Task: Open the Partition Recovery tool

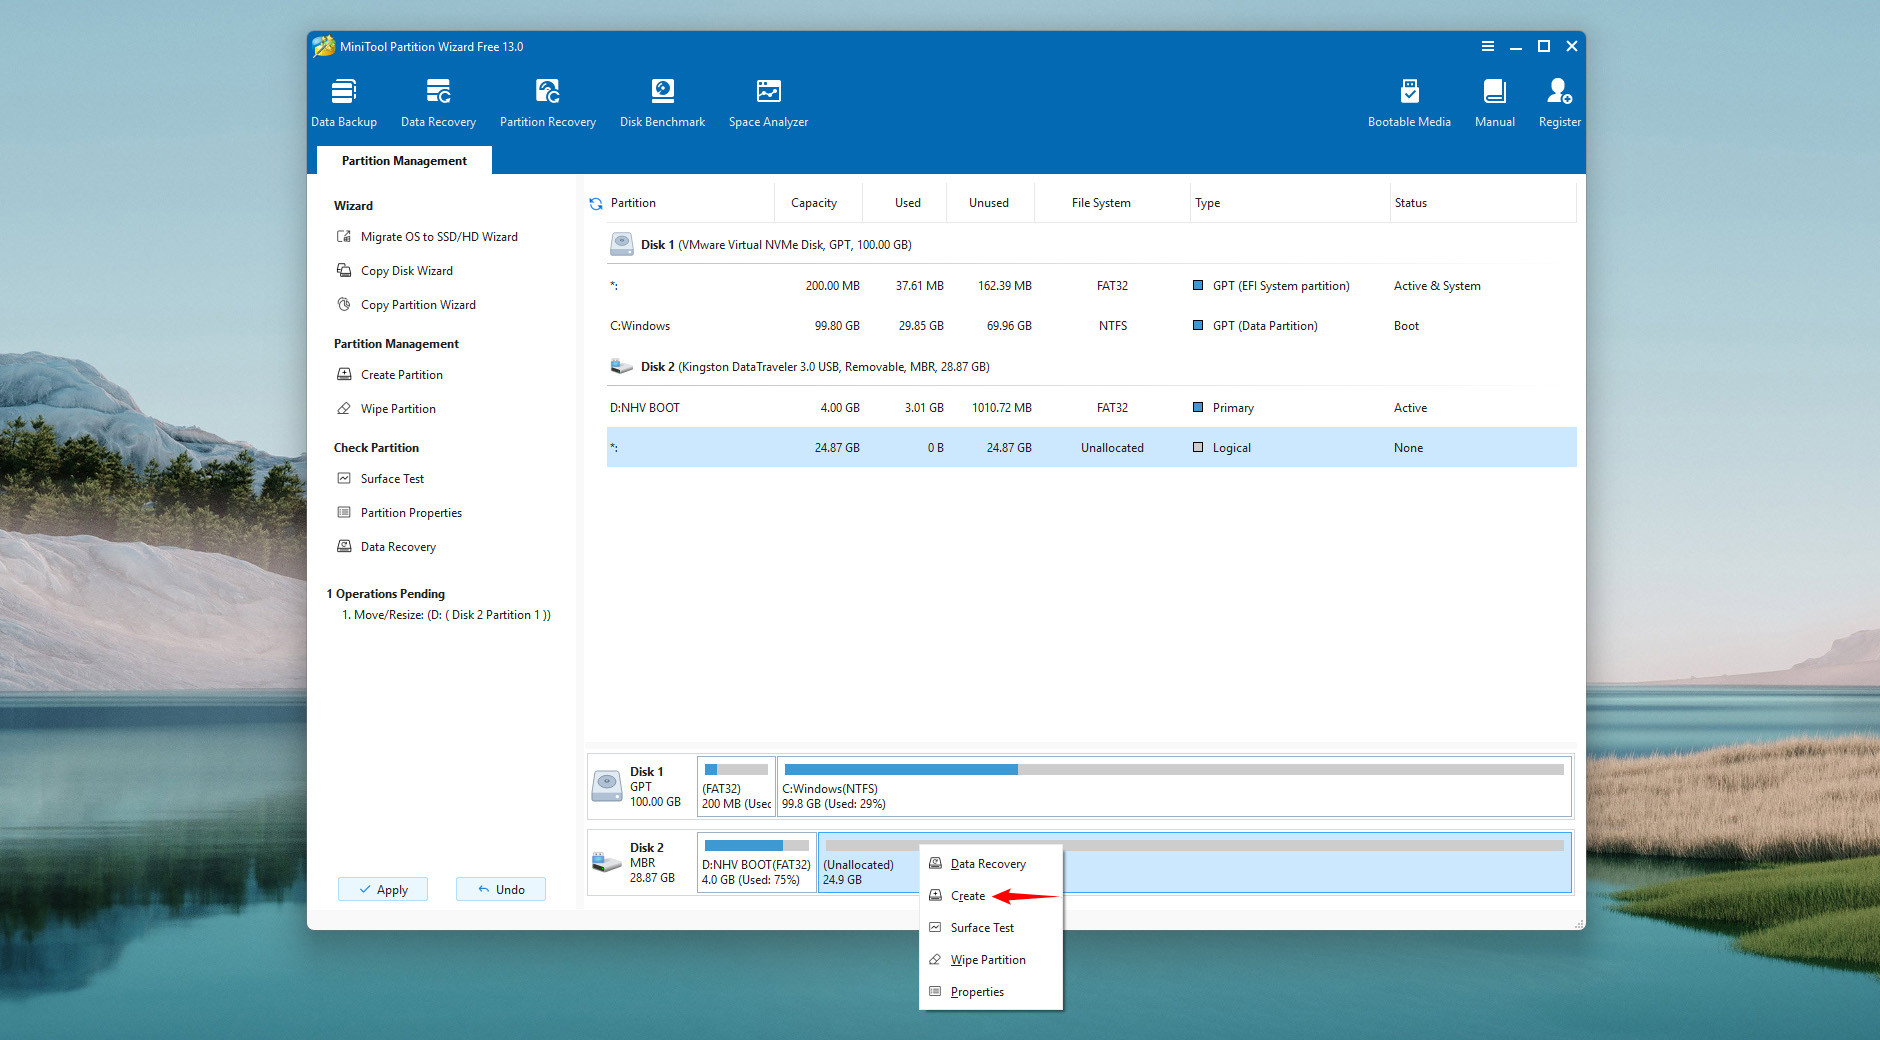Action: [547, 103]
